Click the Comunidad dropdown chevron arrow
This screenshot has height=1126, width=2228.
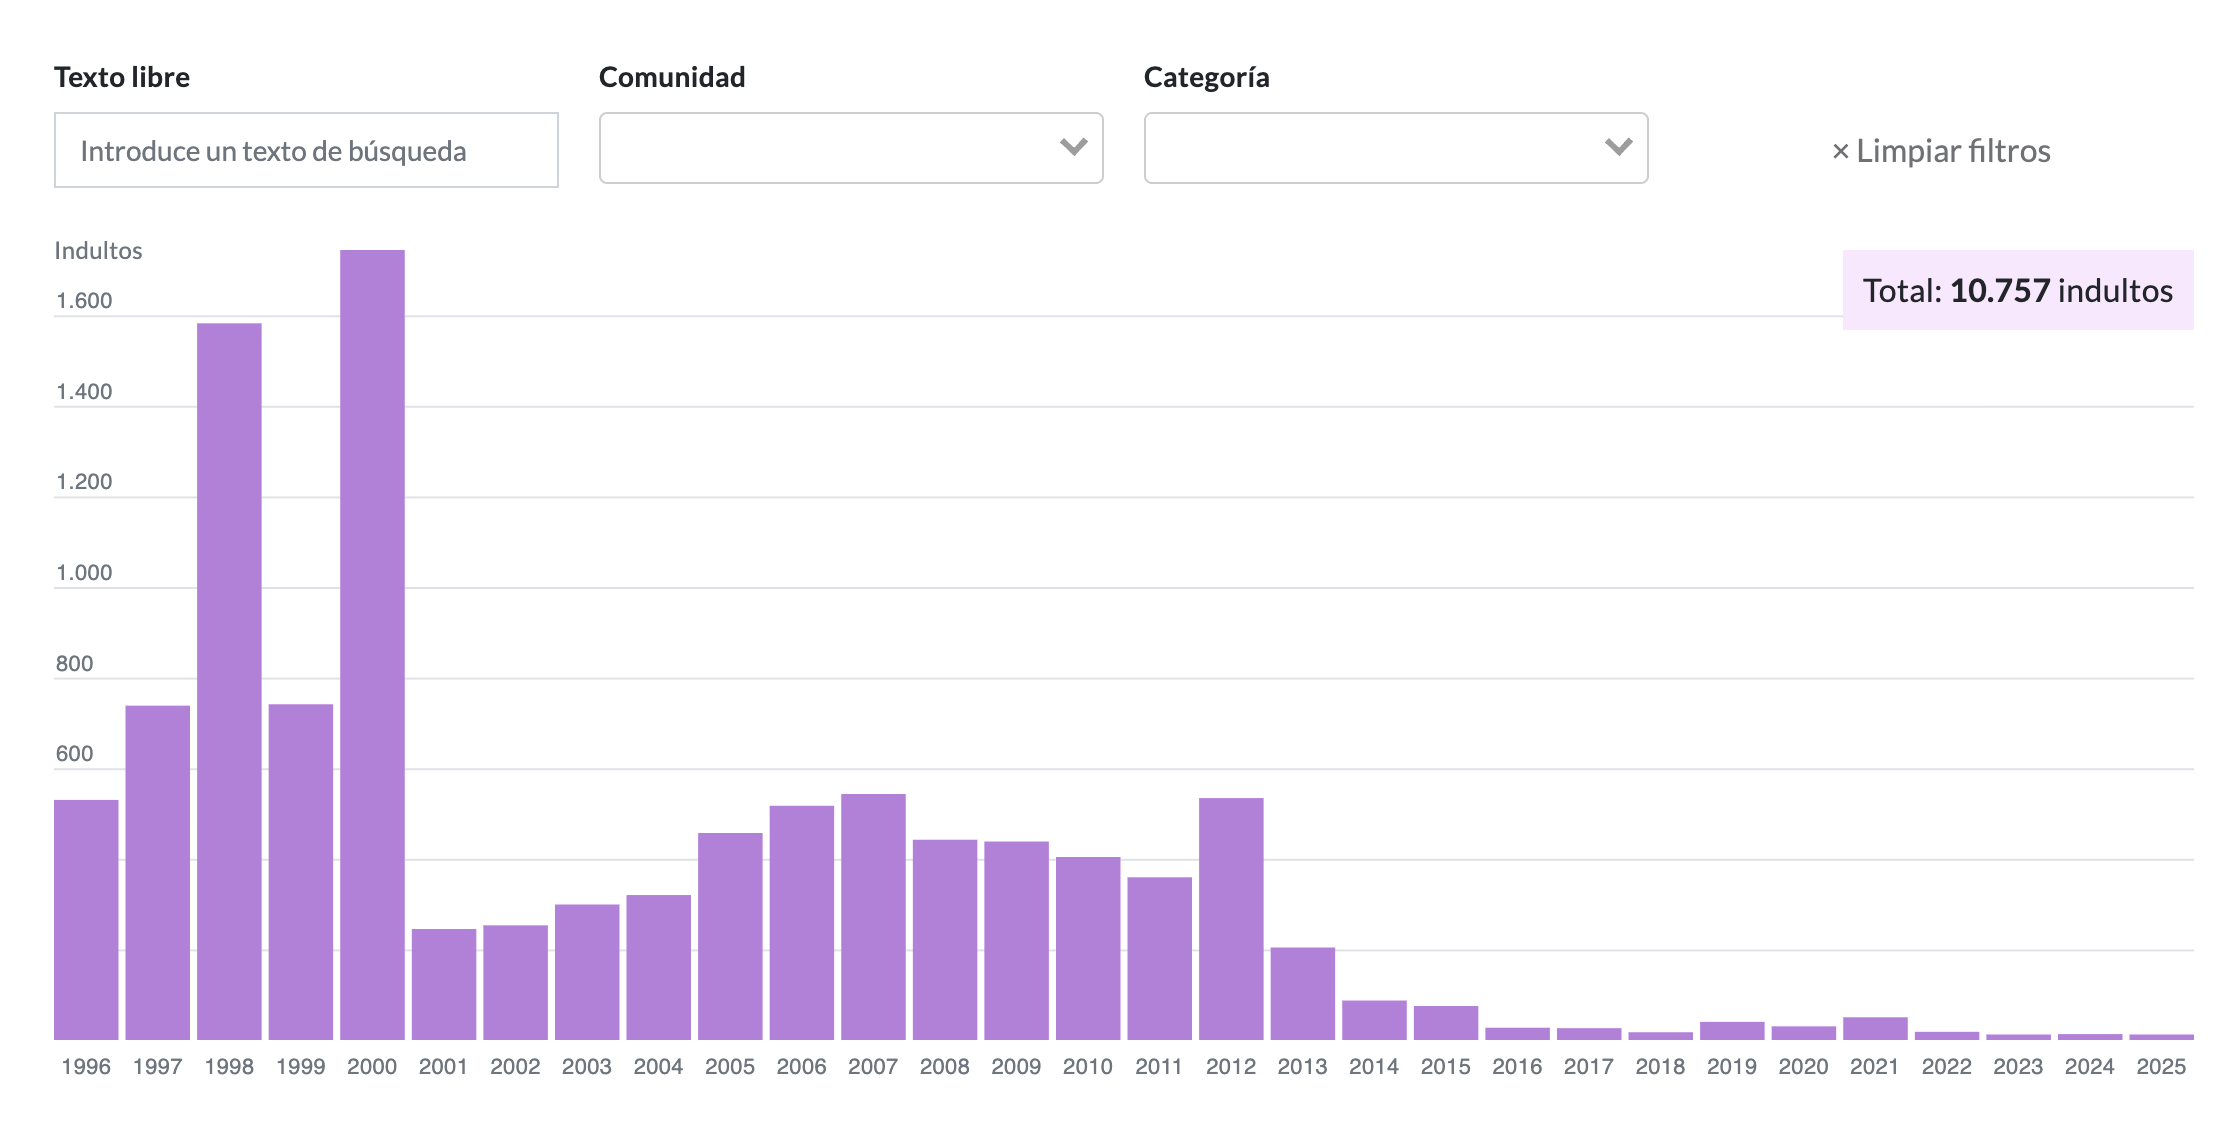coord(1073,147)
